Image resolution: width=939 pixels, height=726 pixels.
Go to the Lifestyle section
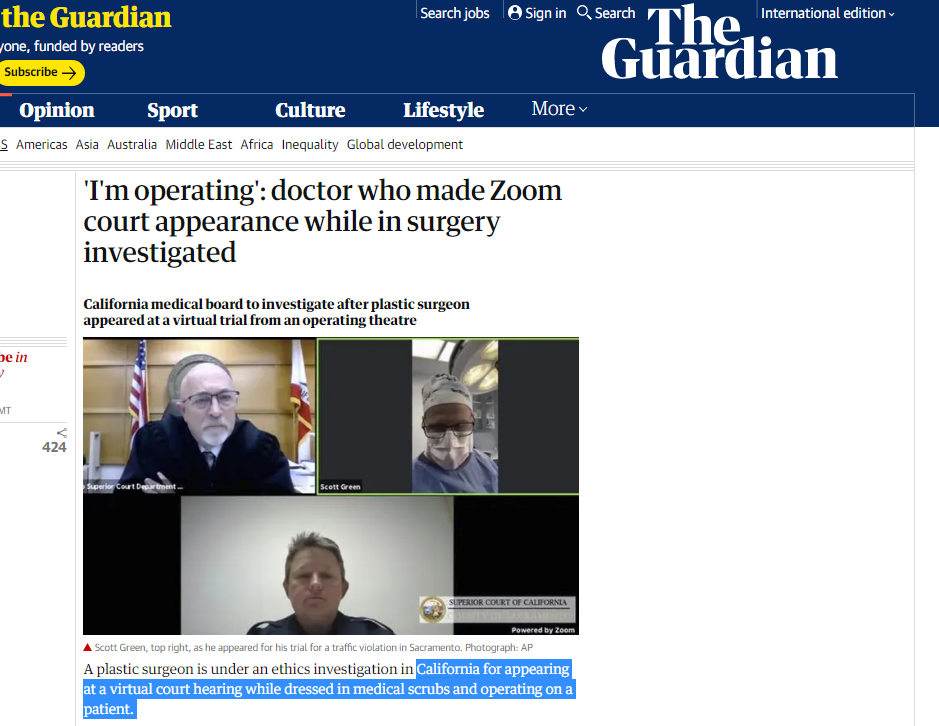pyautogui.click(x=443, y=110)
